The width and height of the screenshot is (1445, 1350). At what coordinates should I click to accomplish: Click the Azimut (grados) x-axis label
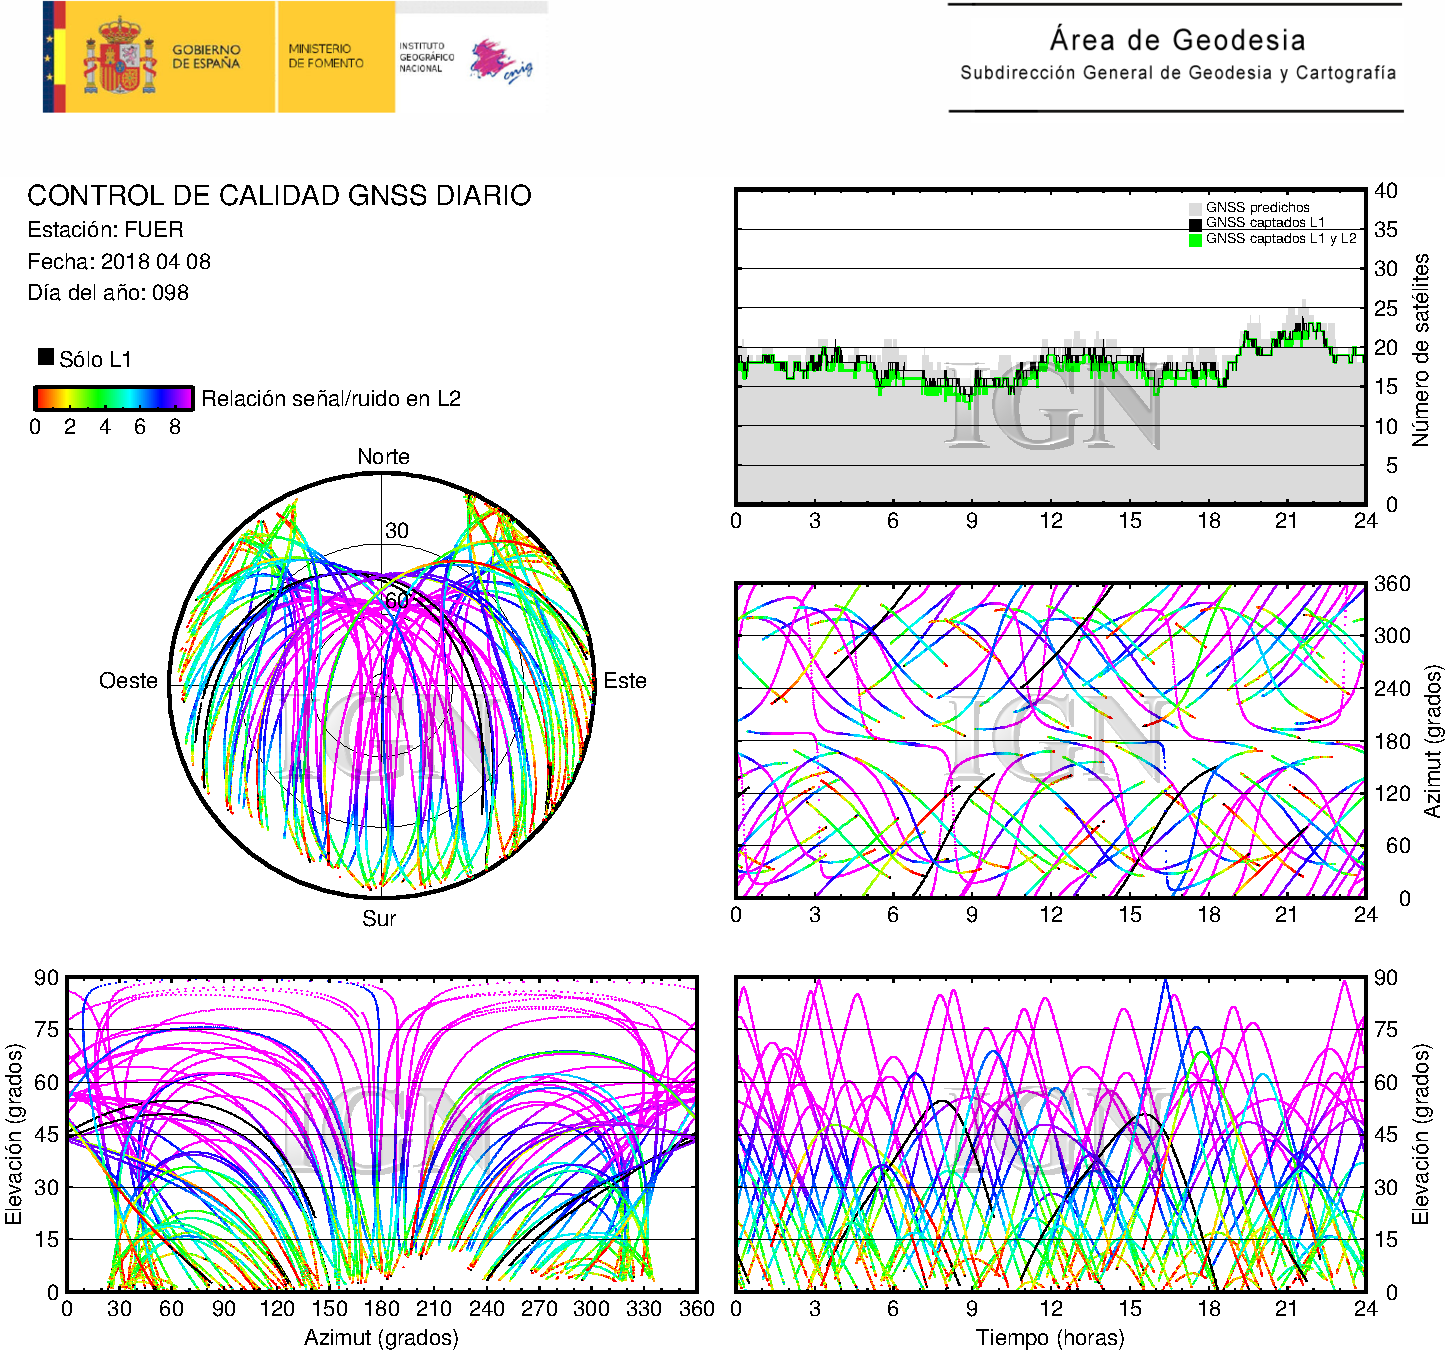coord(381,1337)
